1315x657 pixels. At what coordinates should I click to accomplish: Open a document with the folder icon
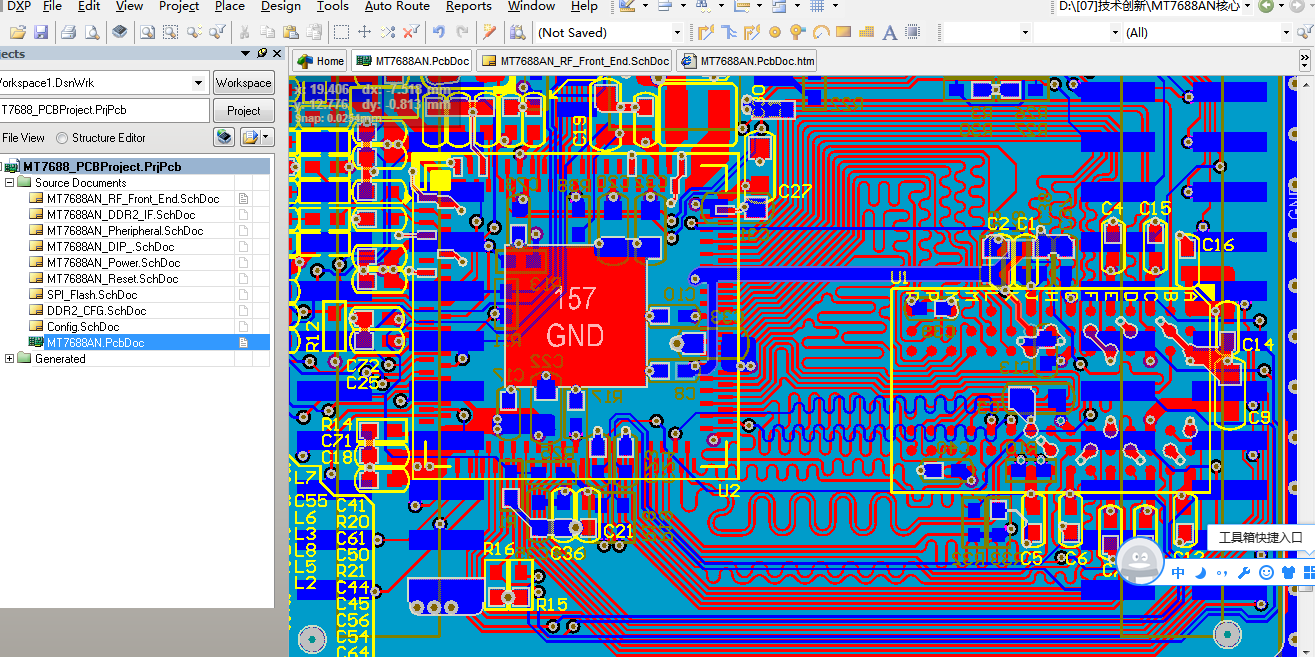pos(17,33)
